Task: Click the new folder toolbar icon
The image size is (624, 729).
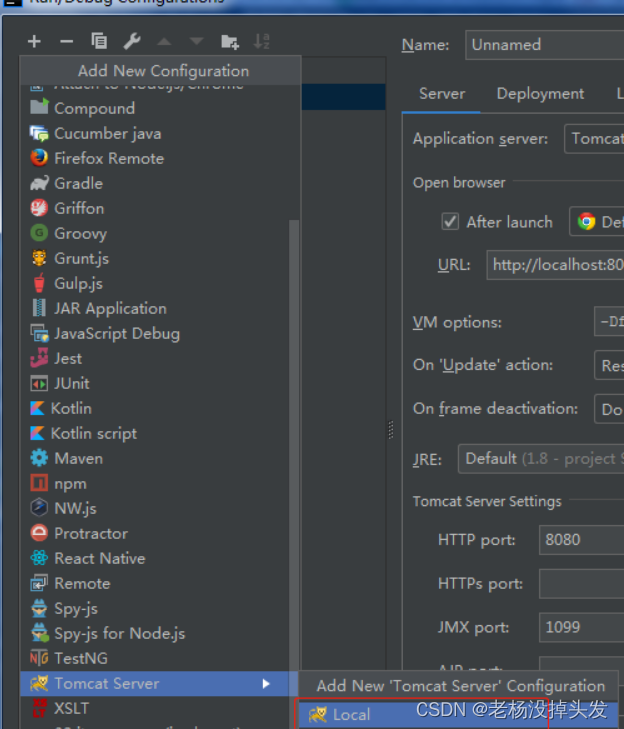Action: (x=230, y=41)
